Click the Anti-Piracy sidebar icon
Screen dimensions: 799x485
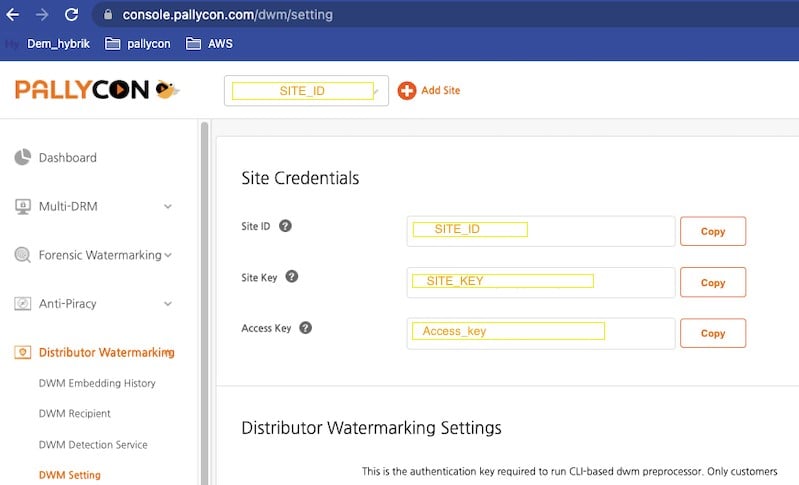coord(22,304)
